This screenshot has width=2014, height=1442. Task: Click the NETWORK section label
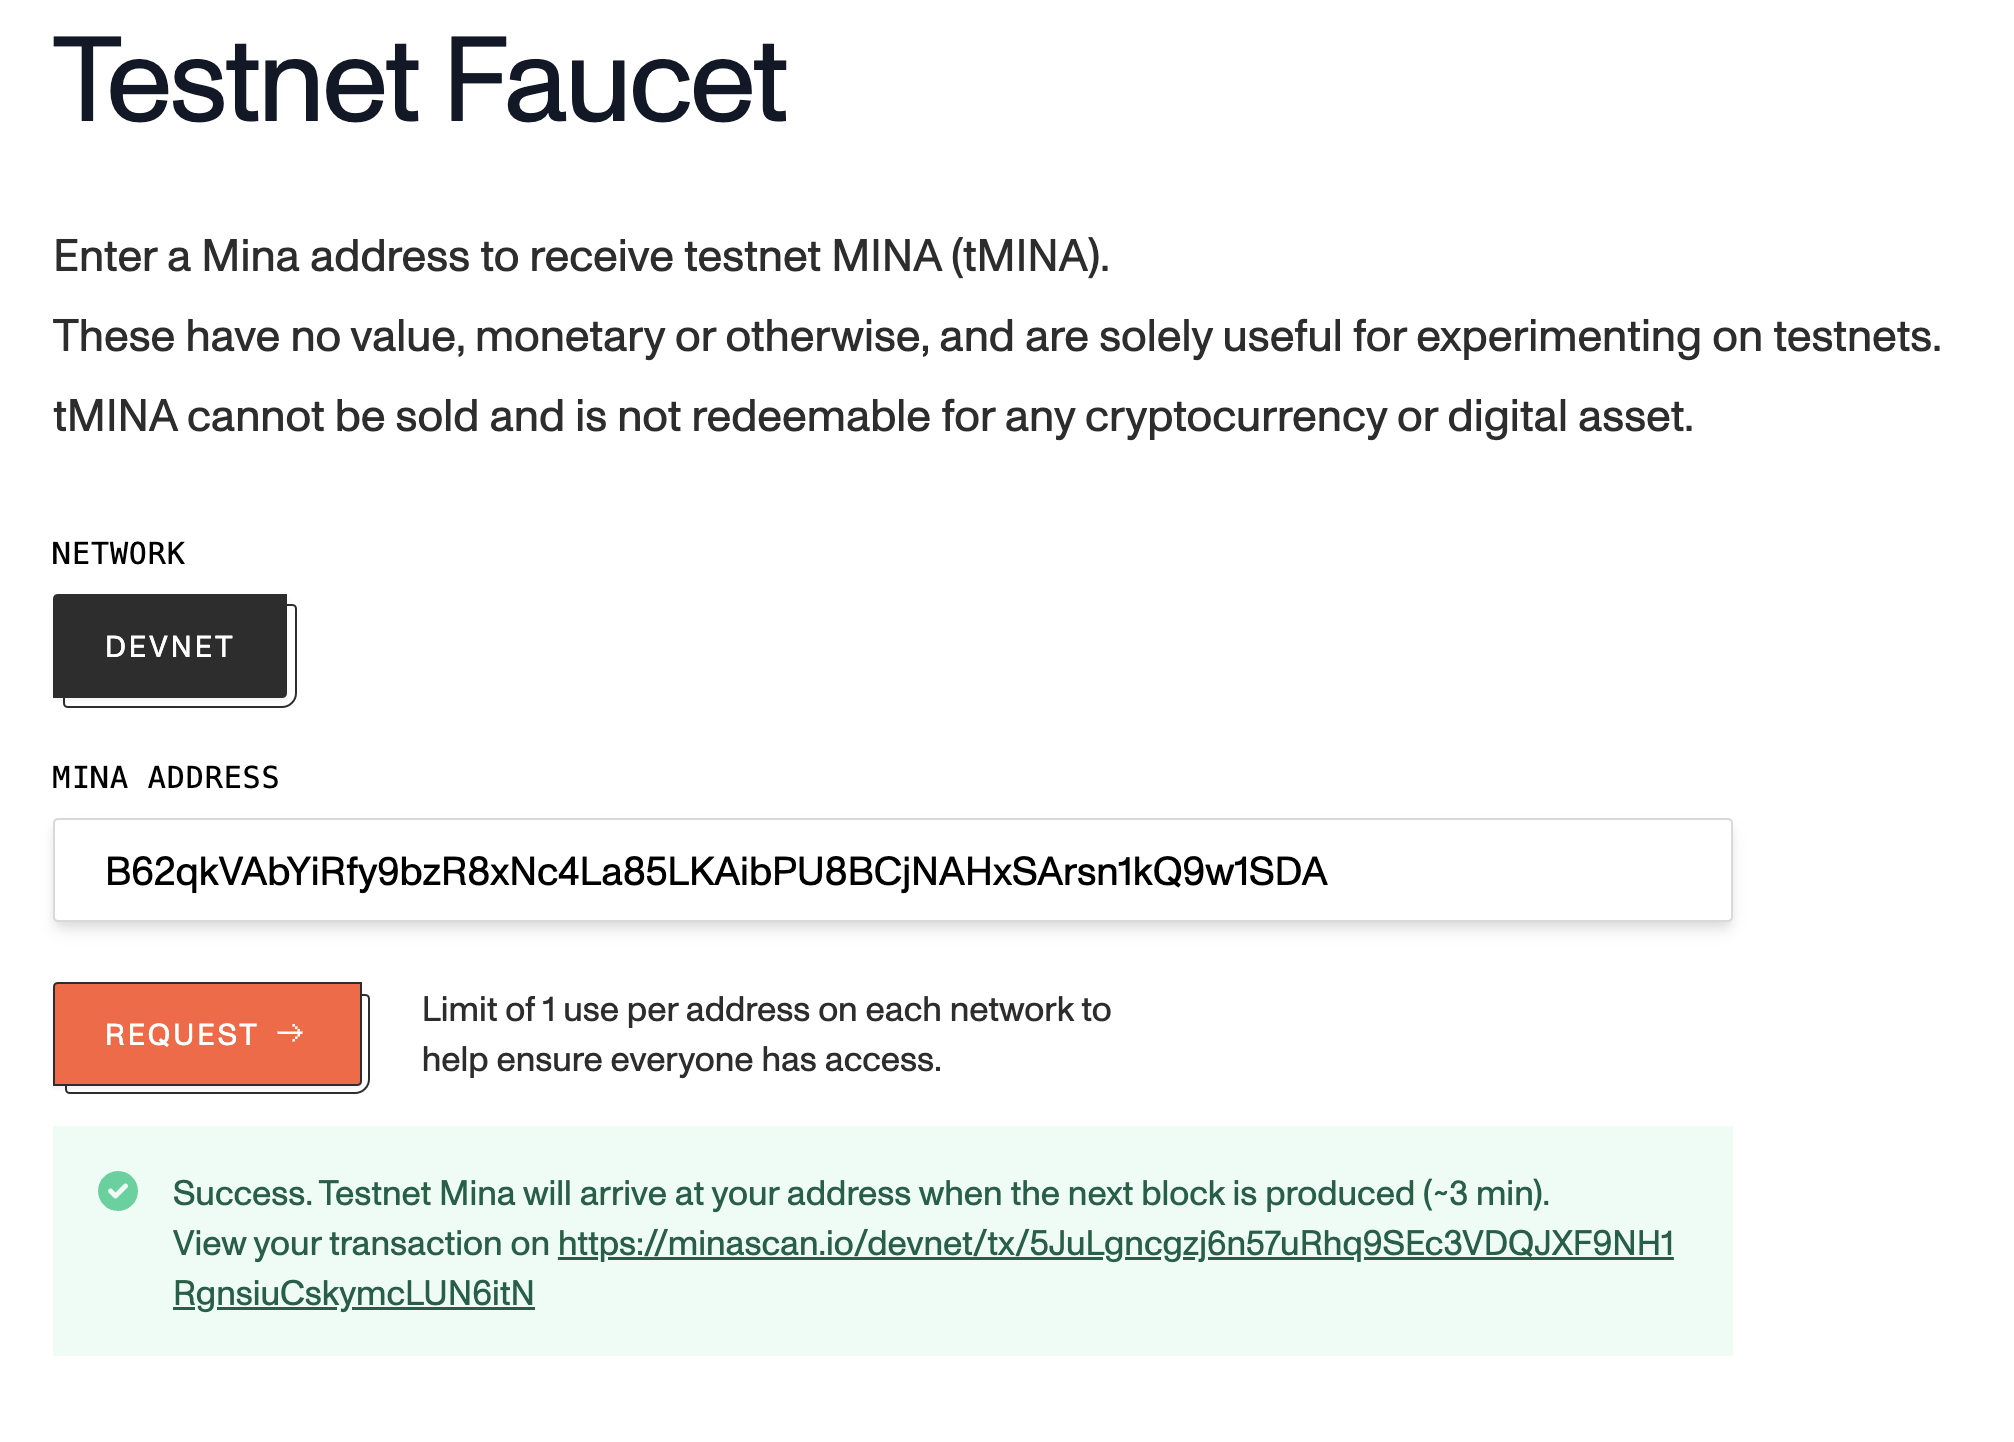(117, 553)
